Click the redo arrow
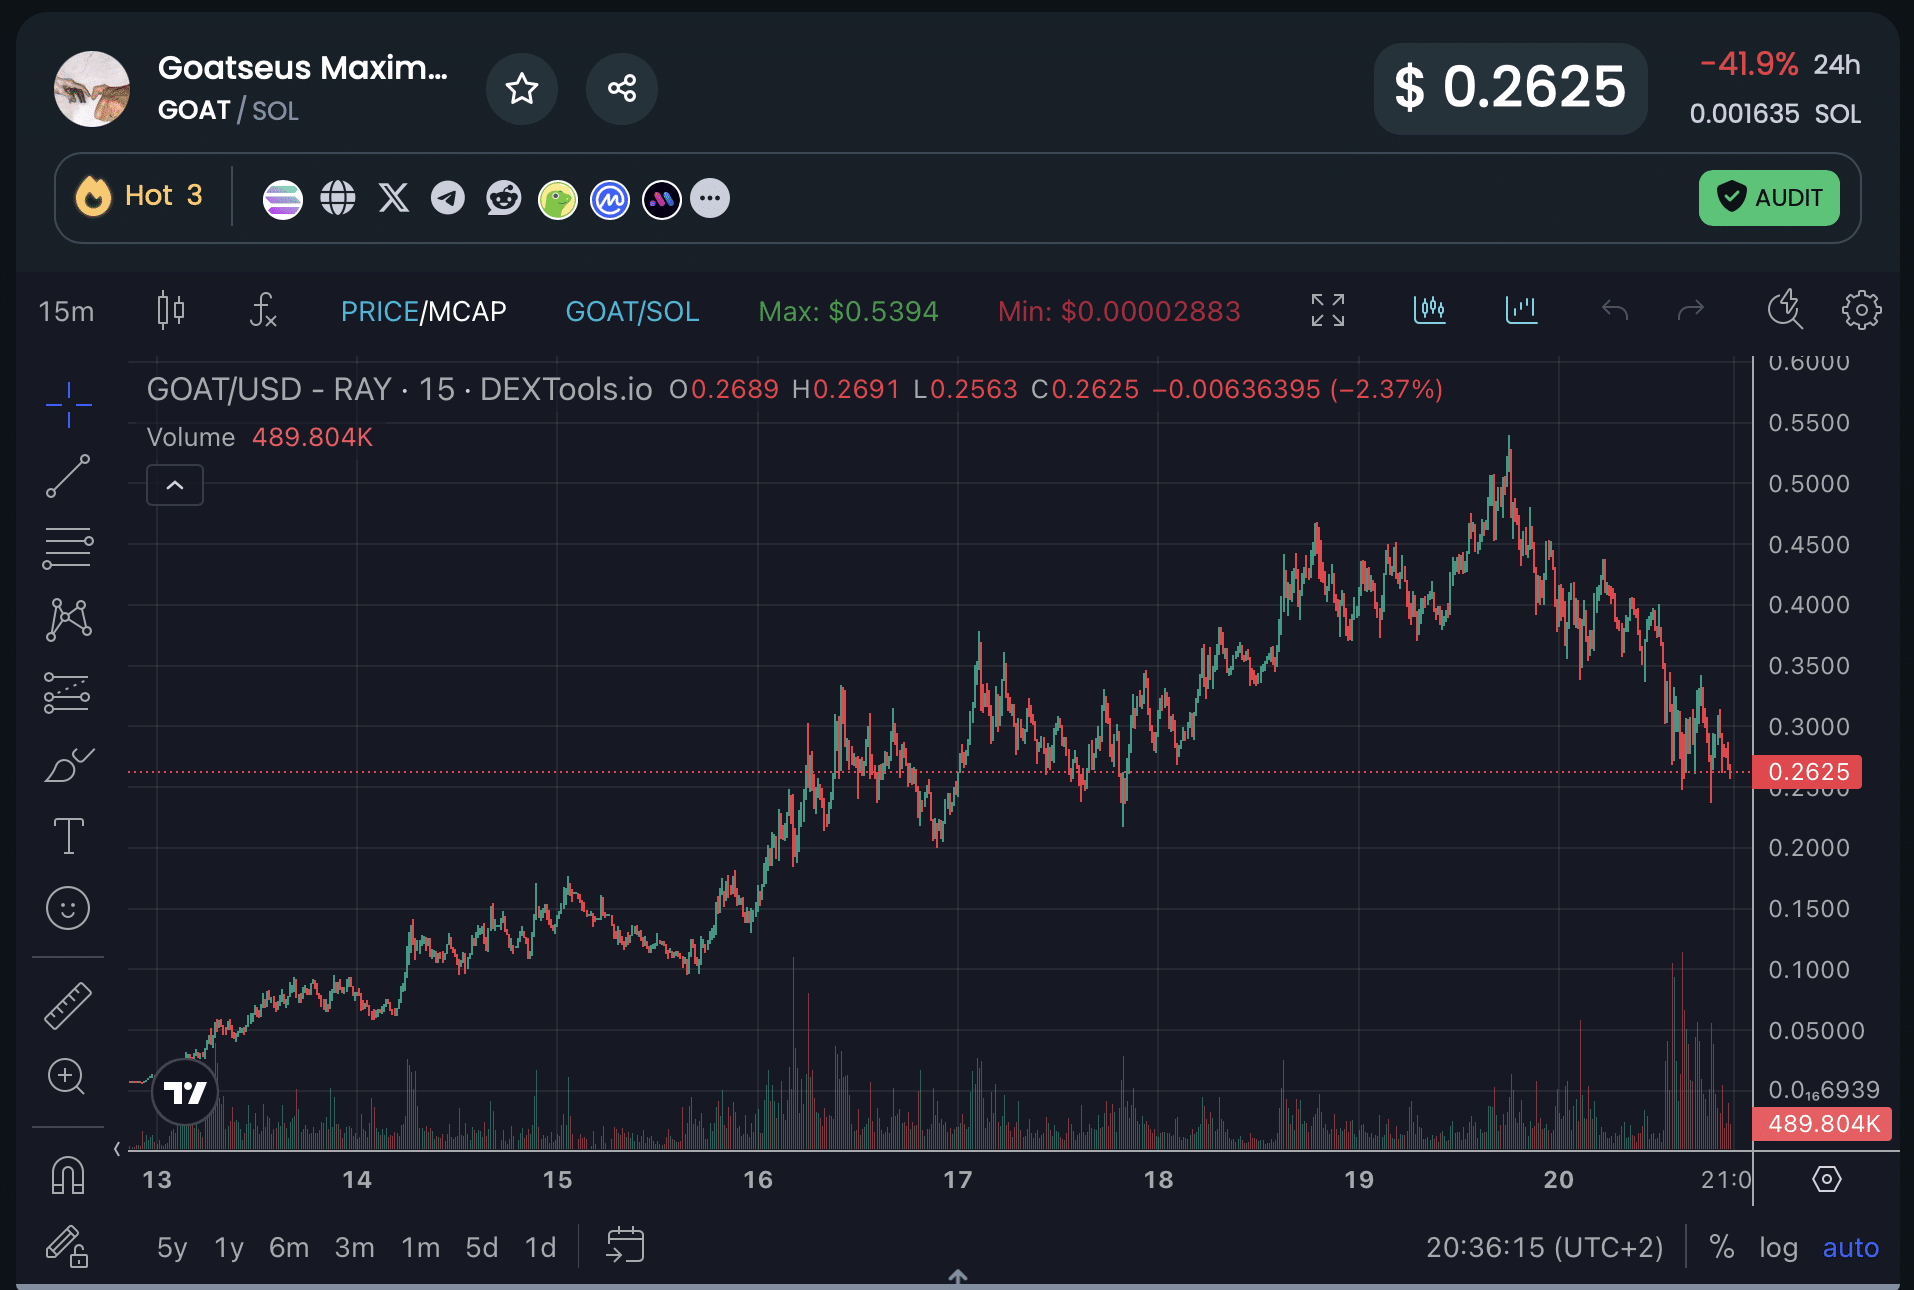This screenshot has width=1914, height=1290. pyautogui.click(x=1690, y=310)
